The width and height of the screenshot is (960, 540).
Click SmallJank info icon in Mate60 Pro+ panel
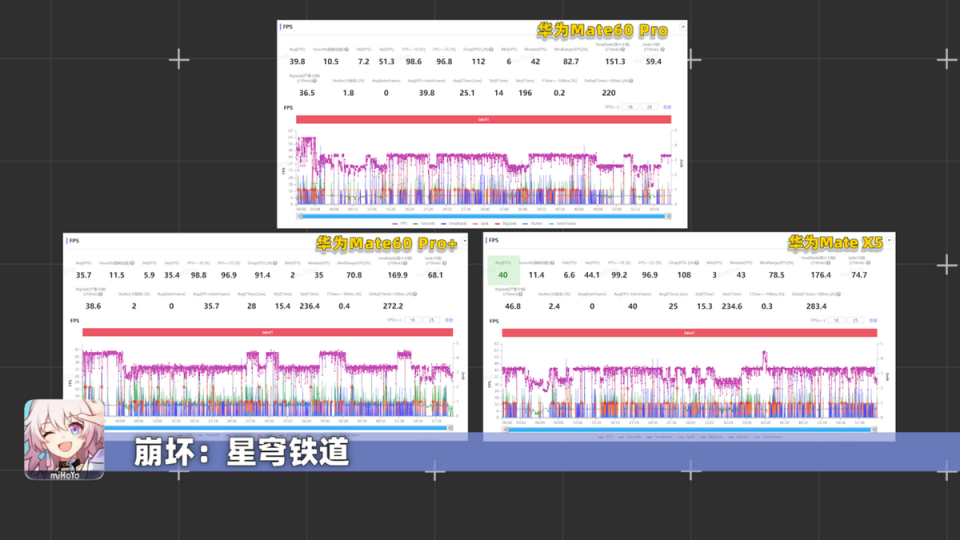click(405, 263)
